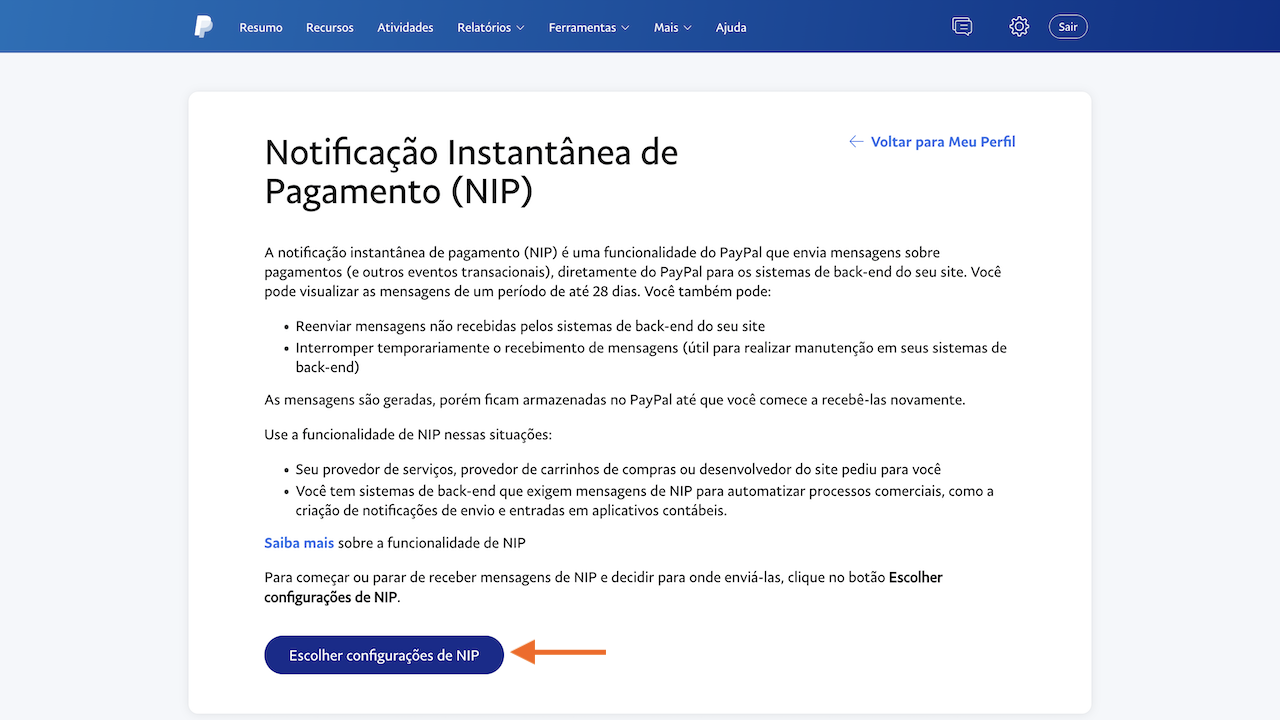The image size is (1280, 720).
Task: Click the bullet text Você tem sistemas de back-end
Action: click(645, 500)
